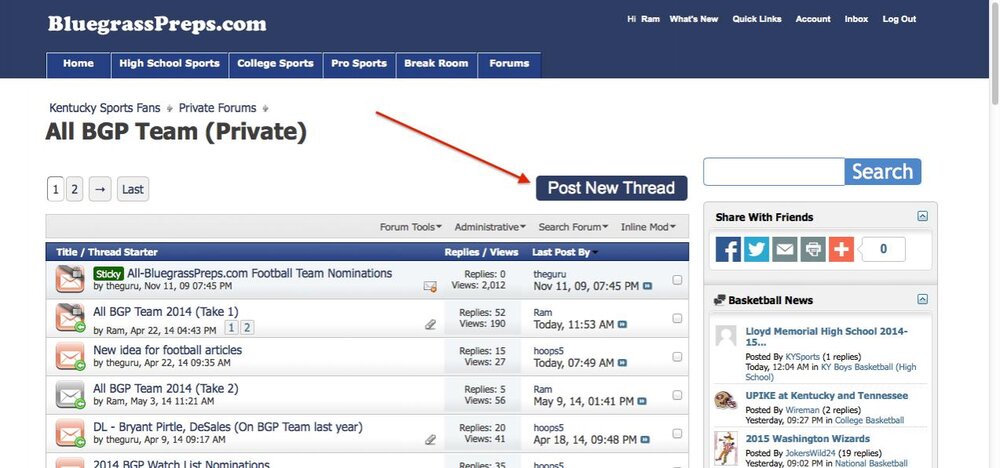Go to Last page of threads
Viewport: 1000px width, 468px height.
point(133,189)
